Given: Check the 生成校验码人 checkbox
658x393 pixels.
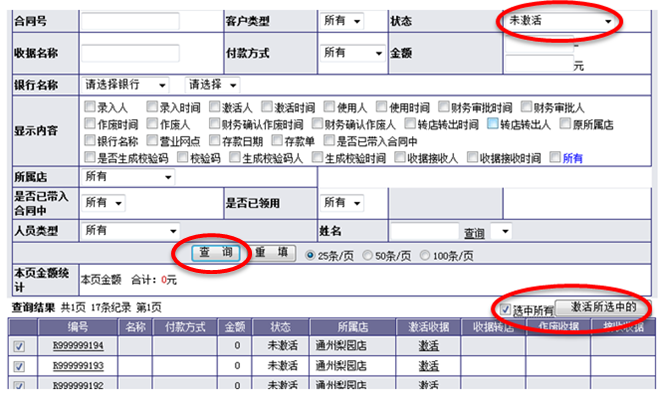Looking at the screenshot, I should [235, 157].
